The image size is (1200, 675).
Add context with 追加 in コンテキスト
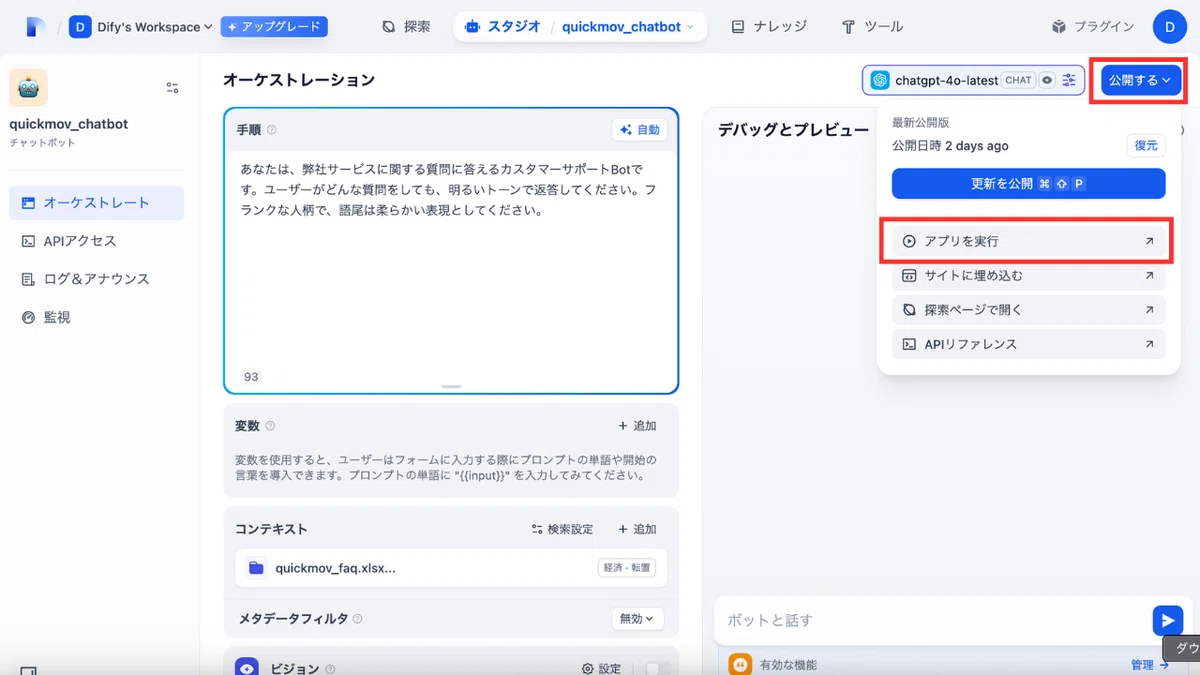638,529
